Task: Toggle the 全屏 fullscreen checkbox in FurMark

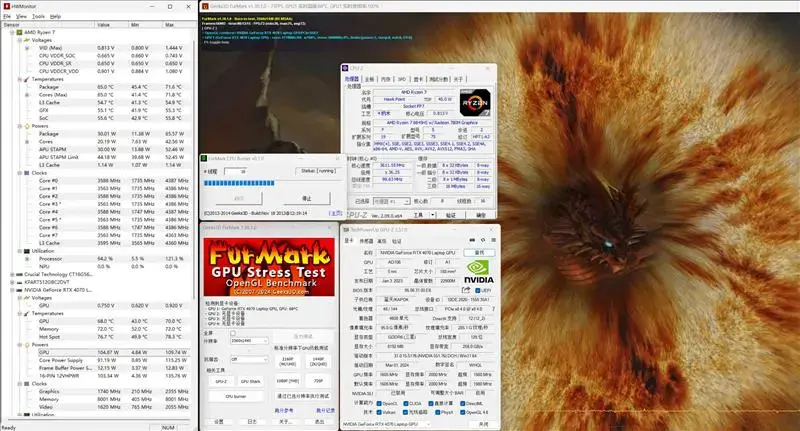Action: click(x=233, y=334)
